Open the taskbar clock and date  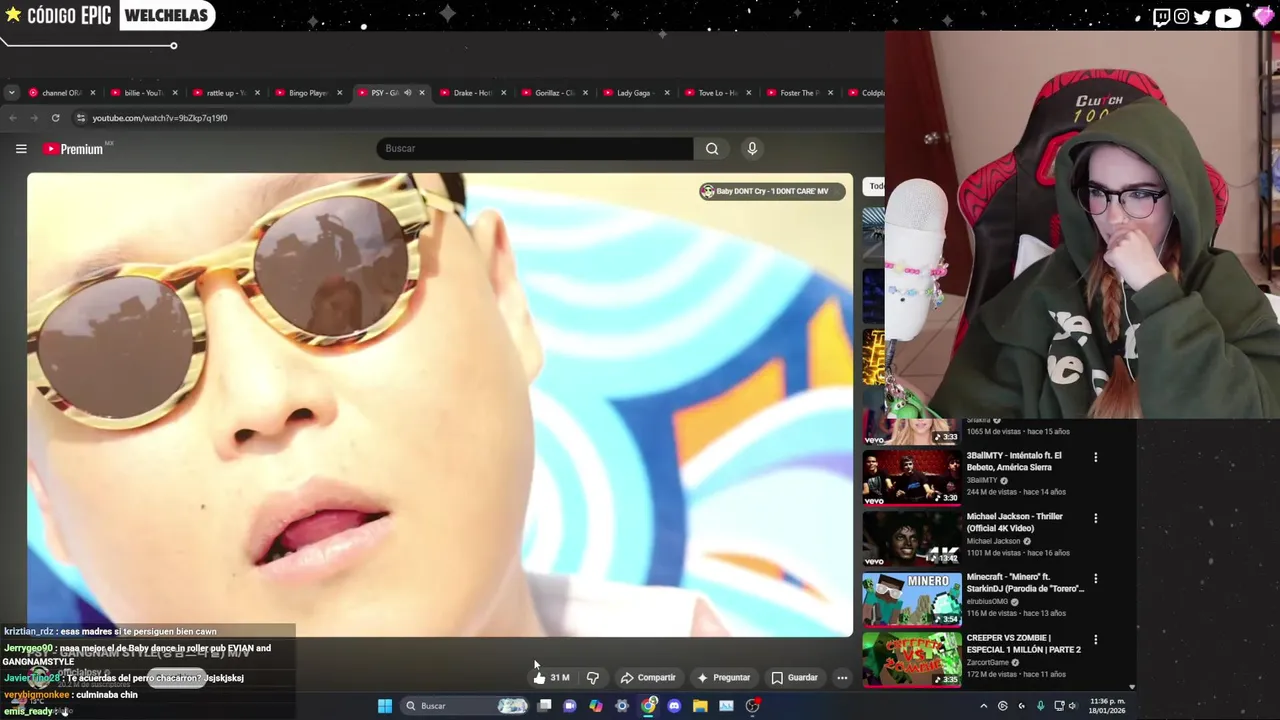pyautogui.click(x=1107, y=706)
